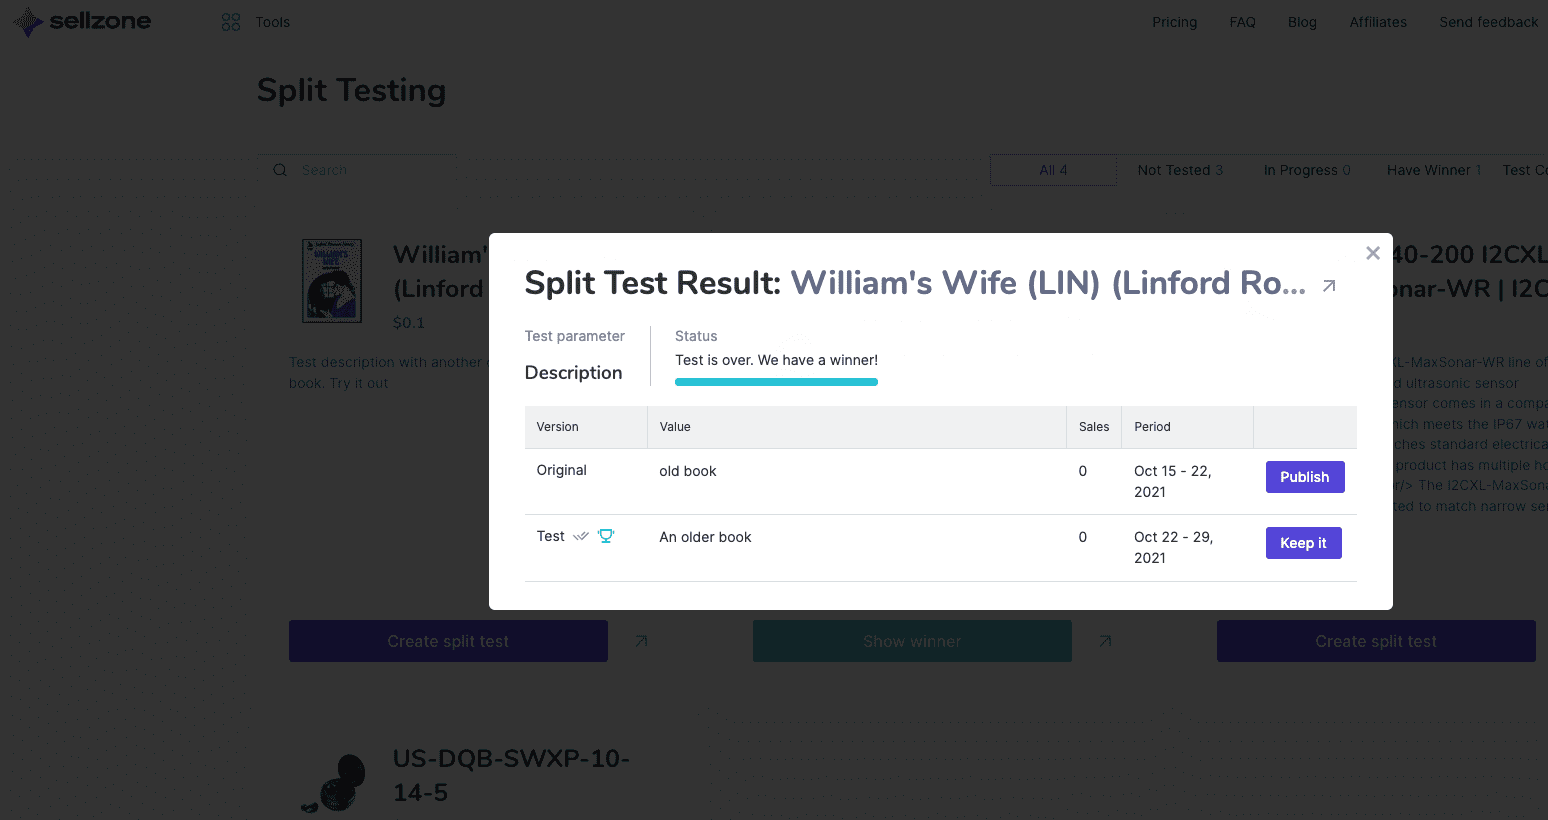Expand the All 4 filter view
1548x820 pixels.
pos(1053,170)
